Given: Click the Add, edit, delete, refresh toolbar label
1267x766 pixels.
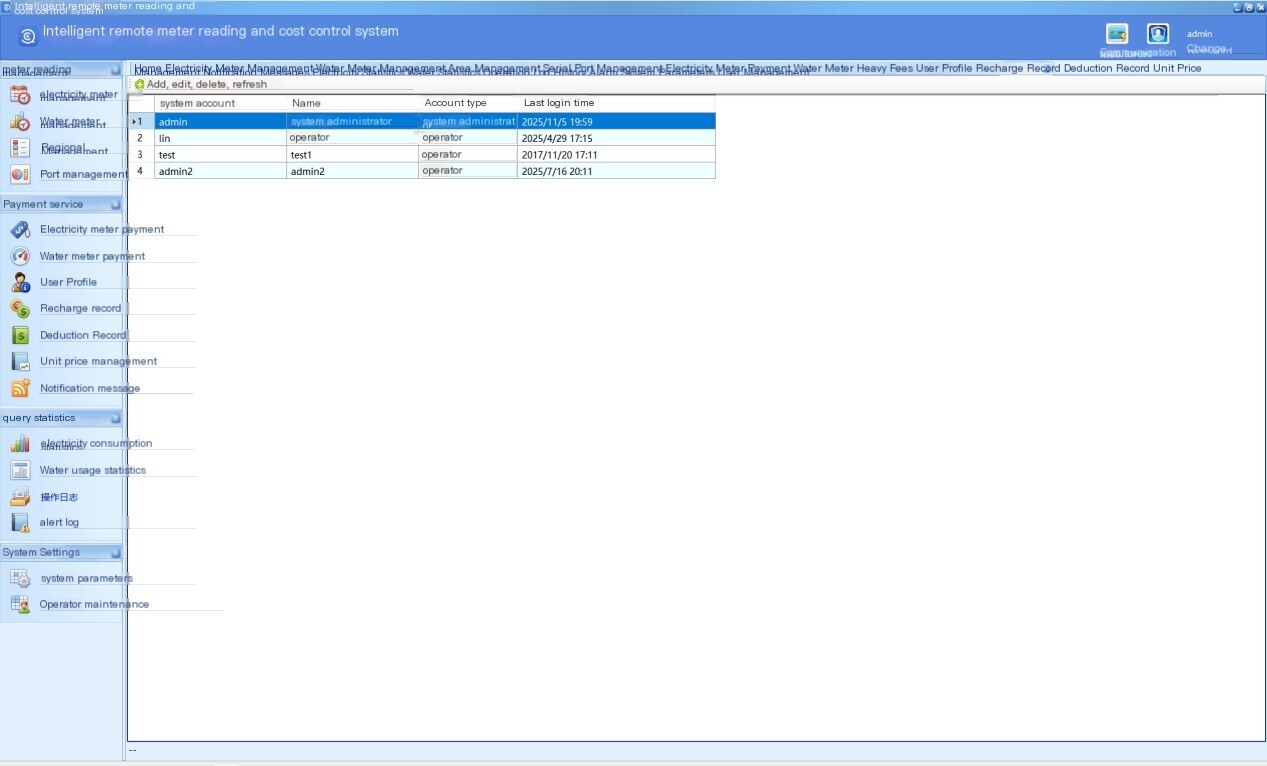Looking at the screenshot, I should click(x=207, y=85).
